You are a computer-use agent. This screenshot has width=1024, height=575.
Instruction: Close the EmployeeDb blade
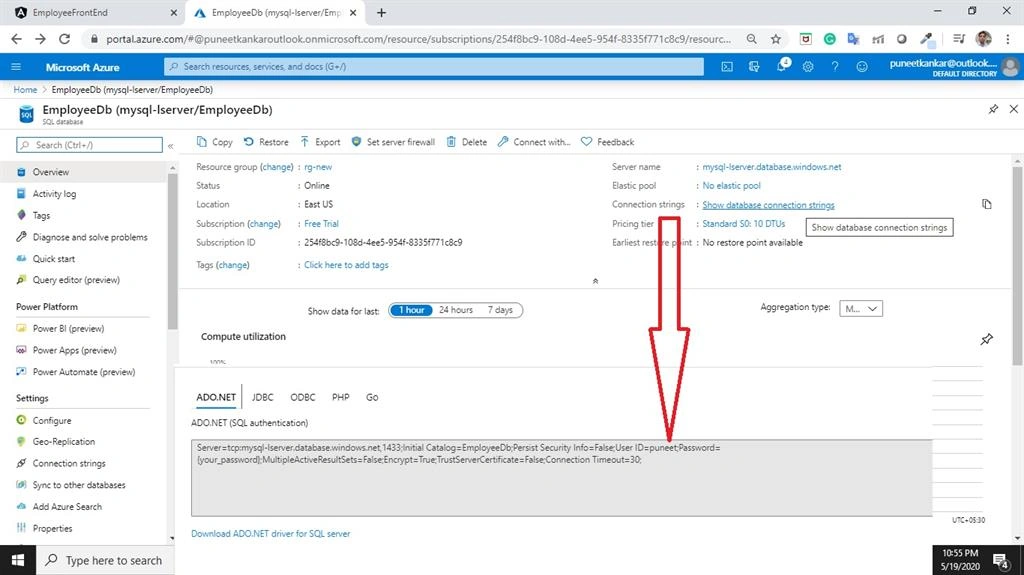1014,109
